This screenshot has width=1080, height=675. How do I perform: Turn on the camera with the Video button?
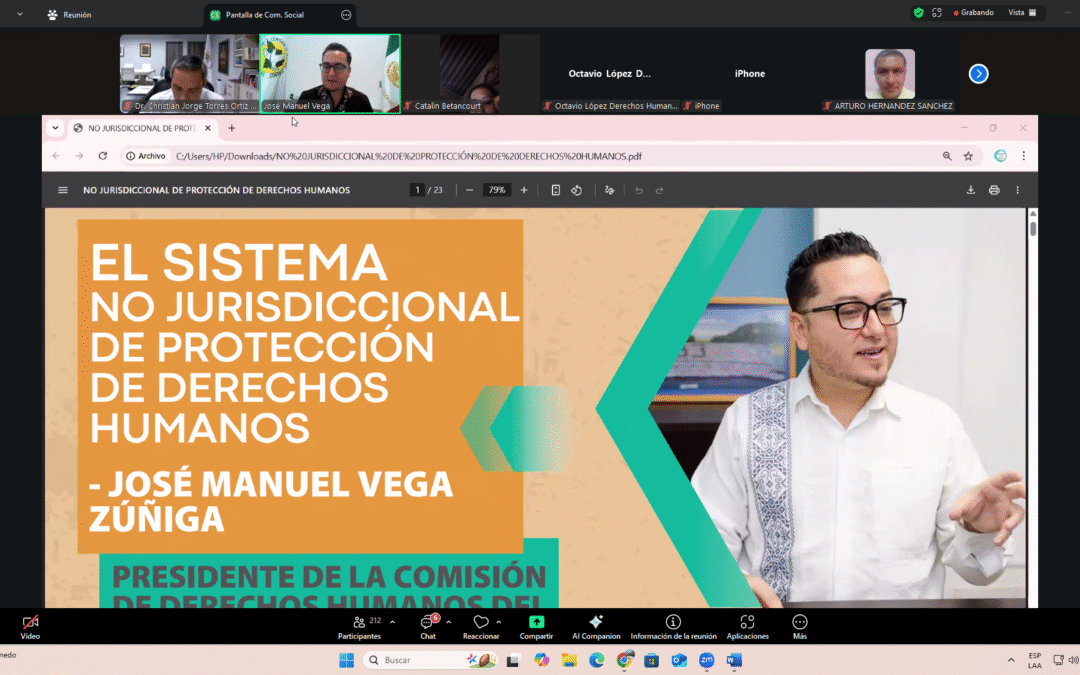30,626
